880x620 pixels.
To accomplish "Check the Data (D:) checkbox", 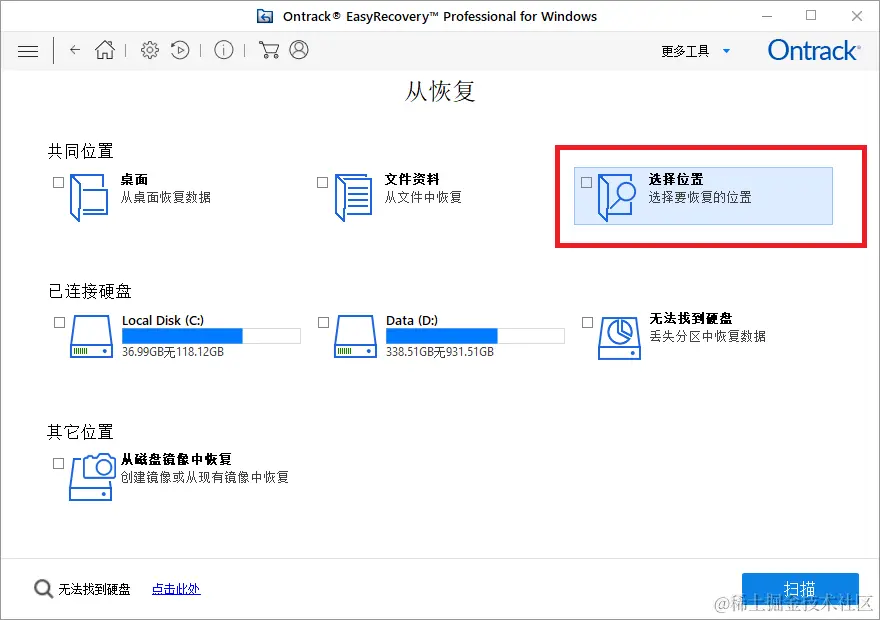I will [x=323, y=323].
